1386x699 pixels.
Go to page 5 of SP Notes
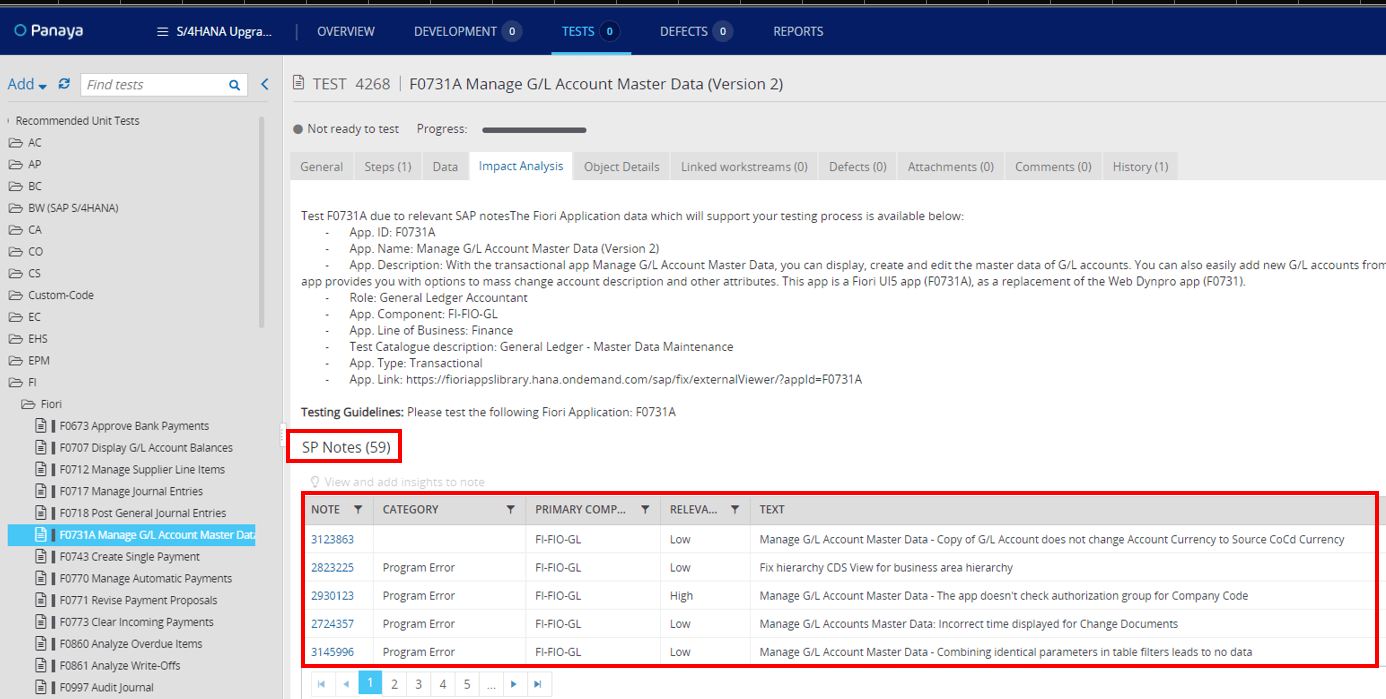click(x=467, y=684)
